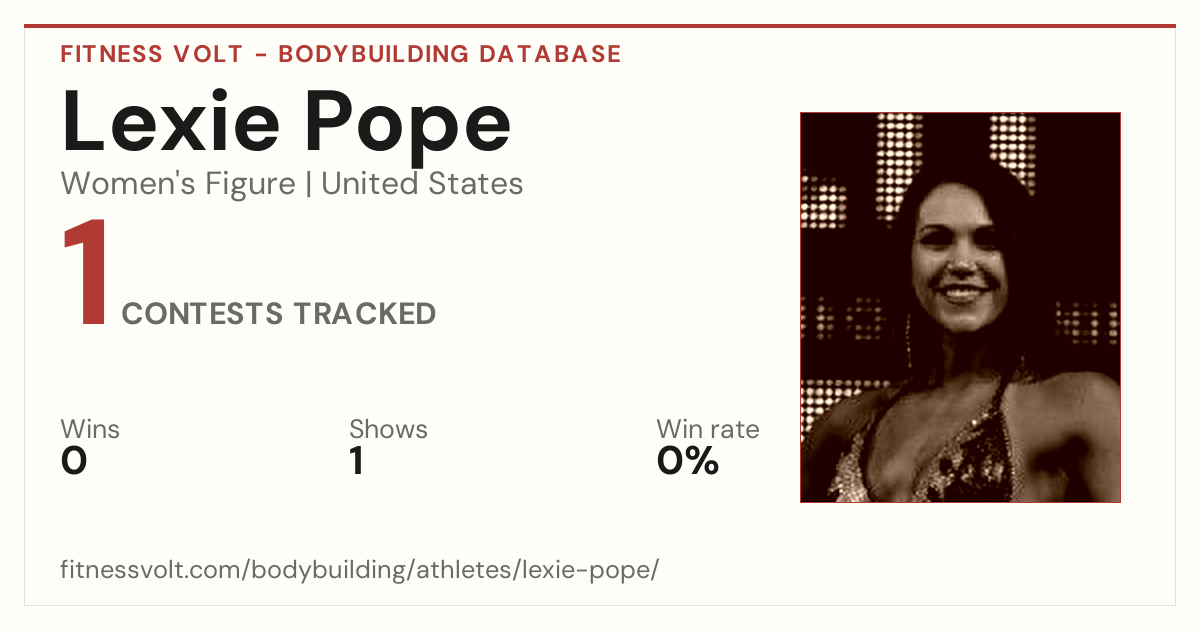
Task: Click the dash between Volt and Bodybuilding
Action: 259,55
